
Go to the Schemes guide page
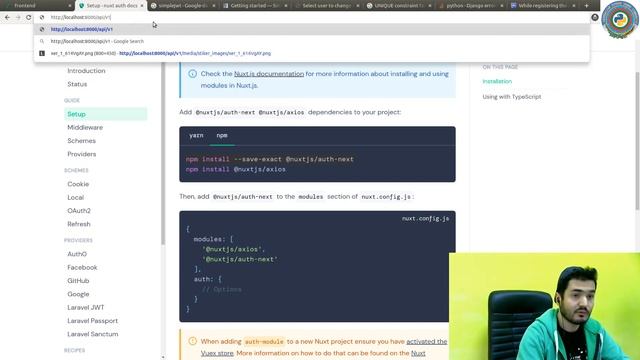81,141
